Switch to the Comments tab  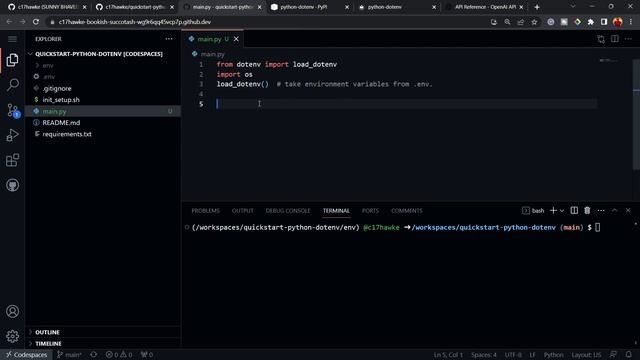[x=407, y=211]
